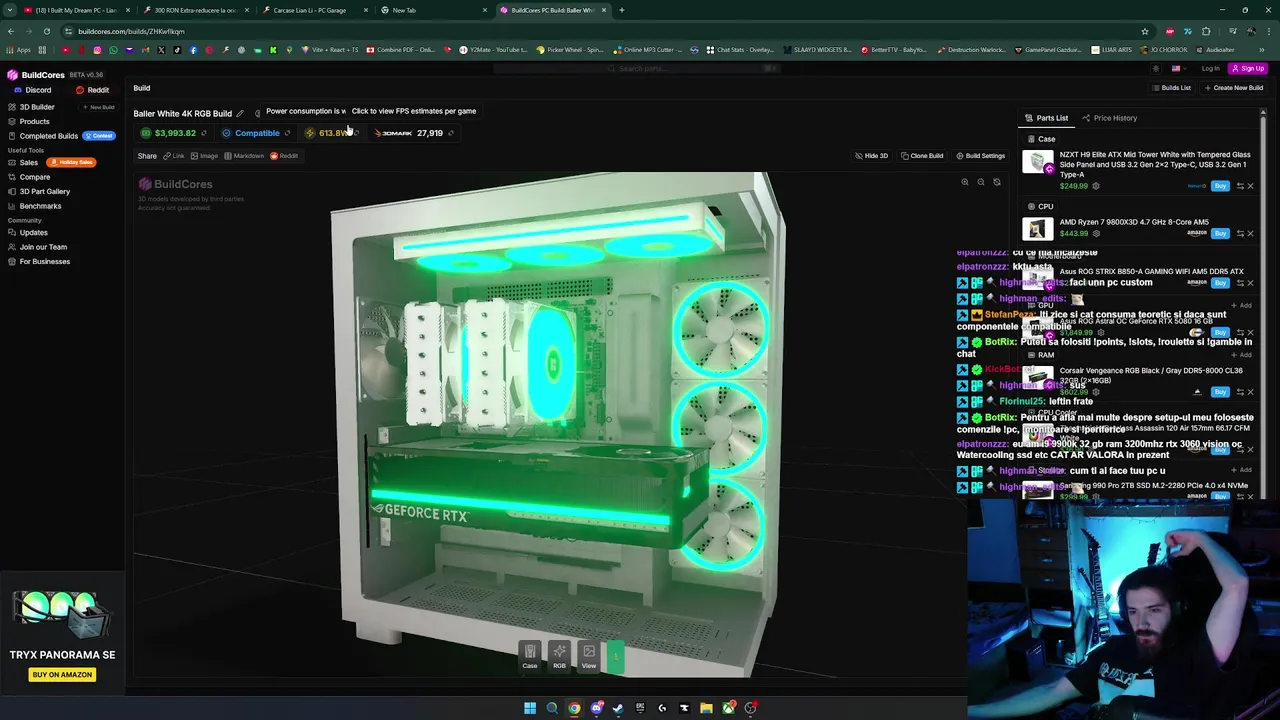This screenshot has height=720, width=1280.
Task: Open the Sales page
Action: pos(23,162)
